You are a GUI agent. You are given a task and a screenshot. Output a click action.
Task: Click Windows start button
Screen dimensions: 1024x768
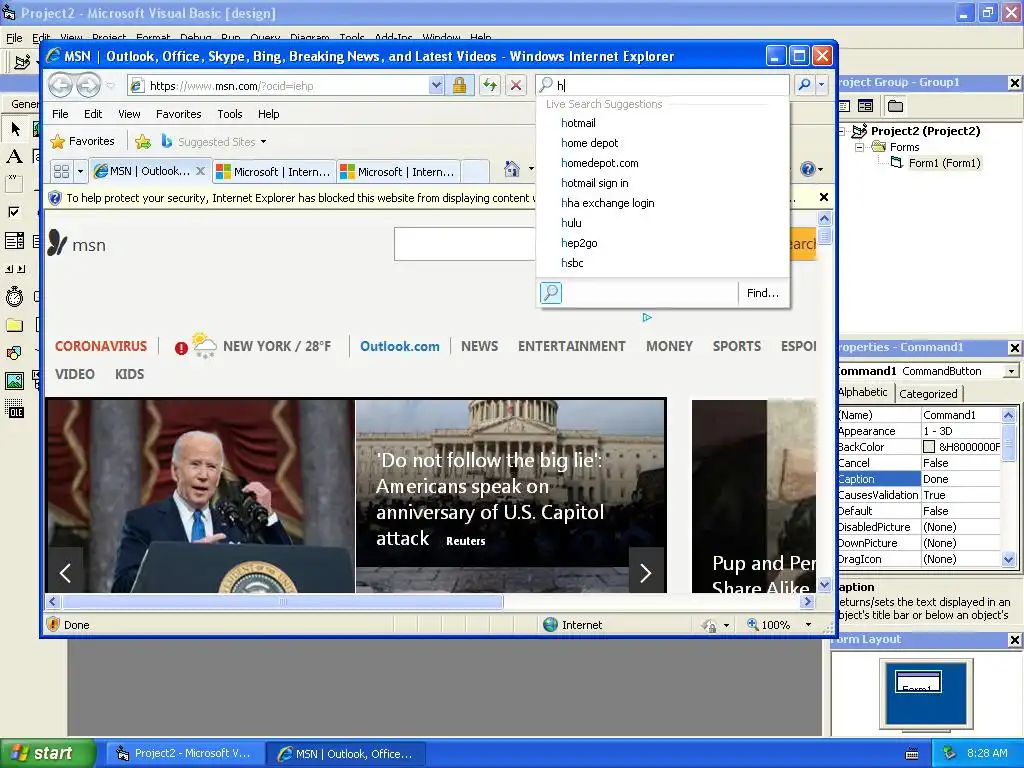point(48,753)
